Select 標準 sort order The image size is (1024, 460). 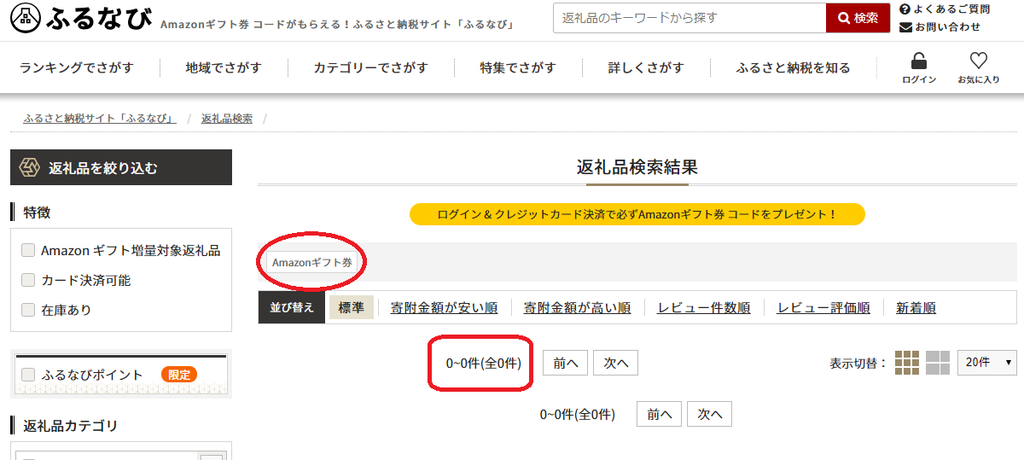click(351, 308)
